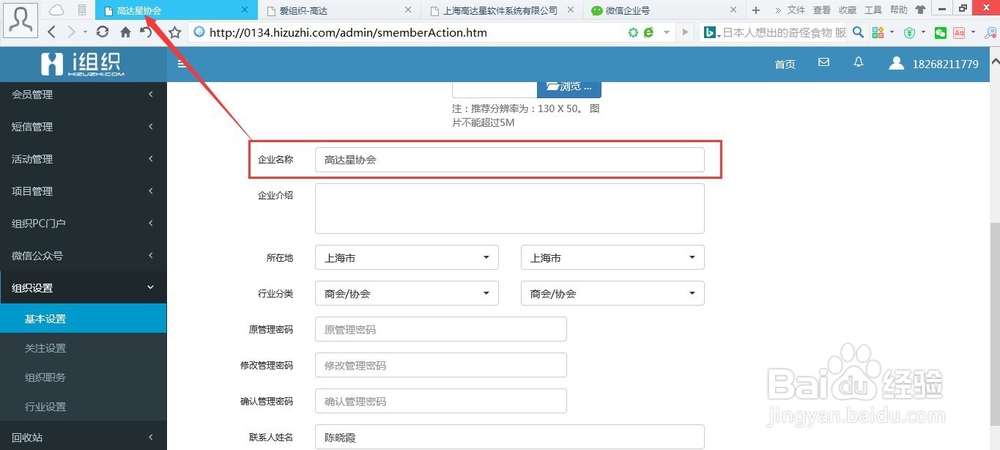Open the 工具 browser menu
The width and height of the screenshot is (1000, 450).
click(x=872, y=10)
